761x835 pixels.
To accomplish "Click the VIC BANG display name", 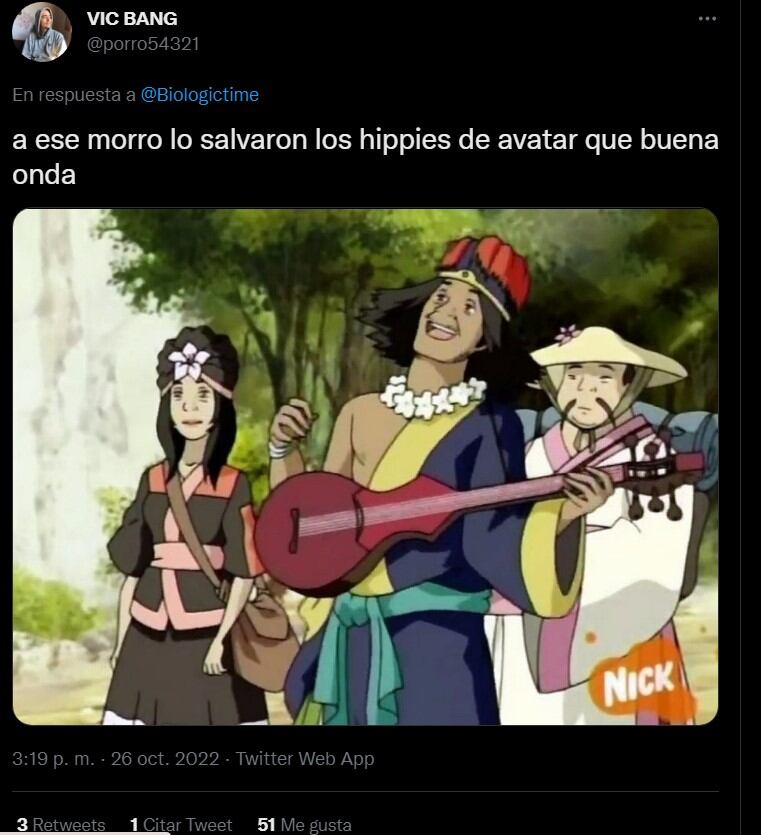I will click(132, 19).
